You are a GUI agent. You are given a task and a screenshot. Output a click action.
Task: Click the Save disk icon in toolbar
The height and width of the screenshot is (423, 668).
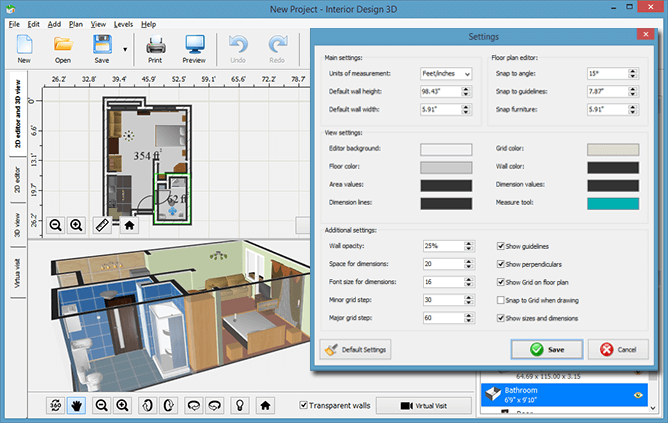click(x=102, y=44)
